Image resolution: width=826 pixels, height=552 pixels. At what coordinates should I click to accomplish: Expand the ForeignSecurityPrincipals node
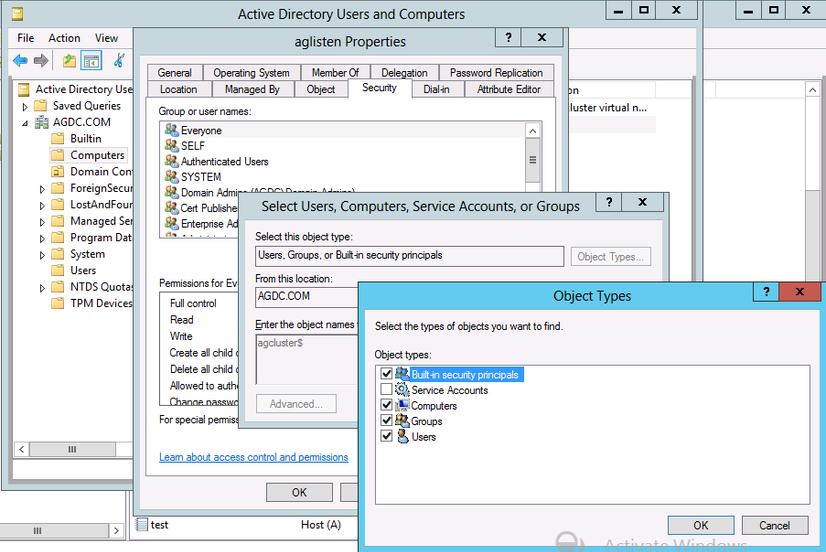(42, 189)
